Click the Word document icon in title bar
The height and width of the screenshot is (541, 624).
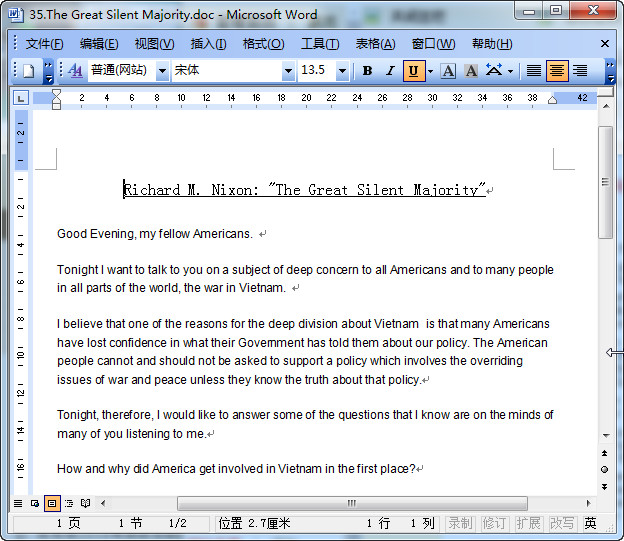[x=16, y=14]
